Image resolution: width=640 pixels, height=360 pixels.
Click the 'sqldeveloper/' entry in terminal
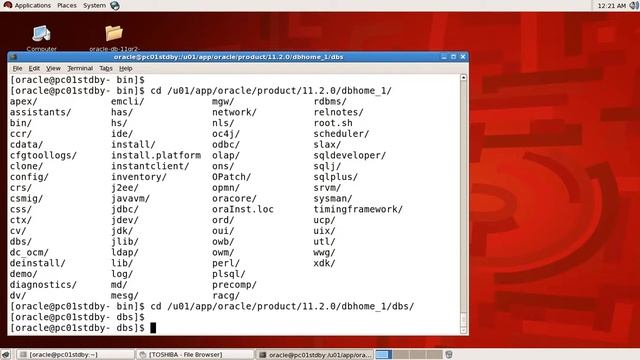click(x=350, y=156)
